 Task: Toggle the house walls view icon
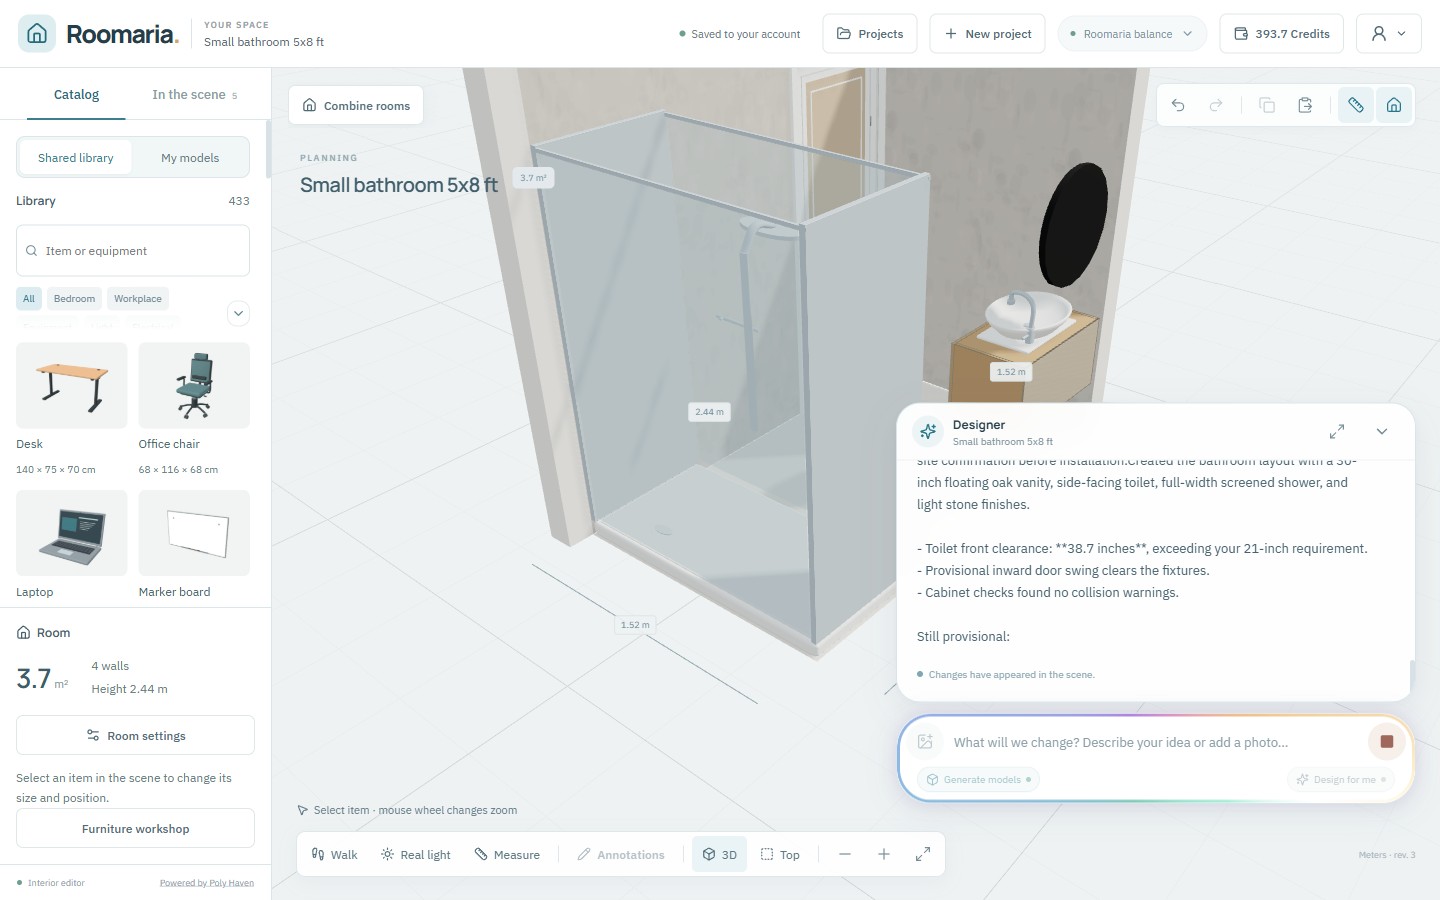(x=1394, y=105)
